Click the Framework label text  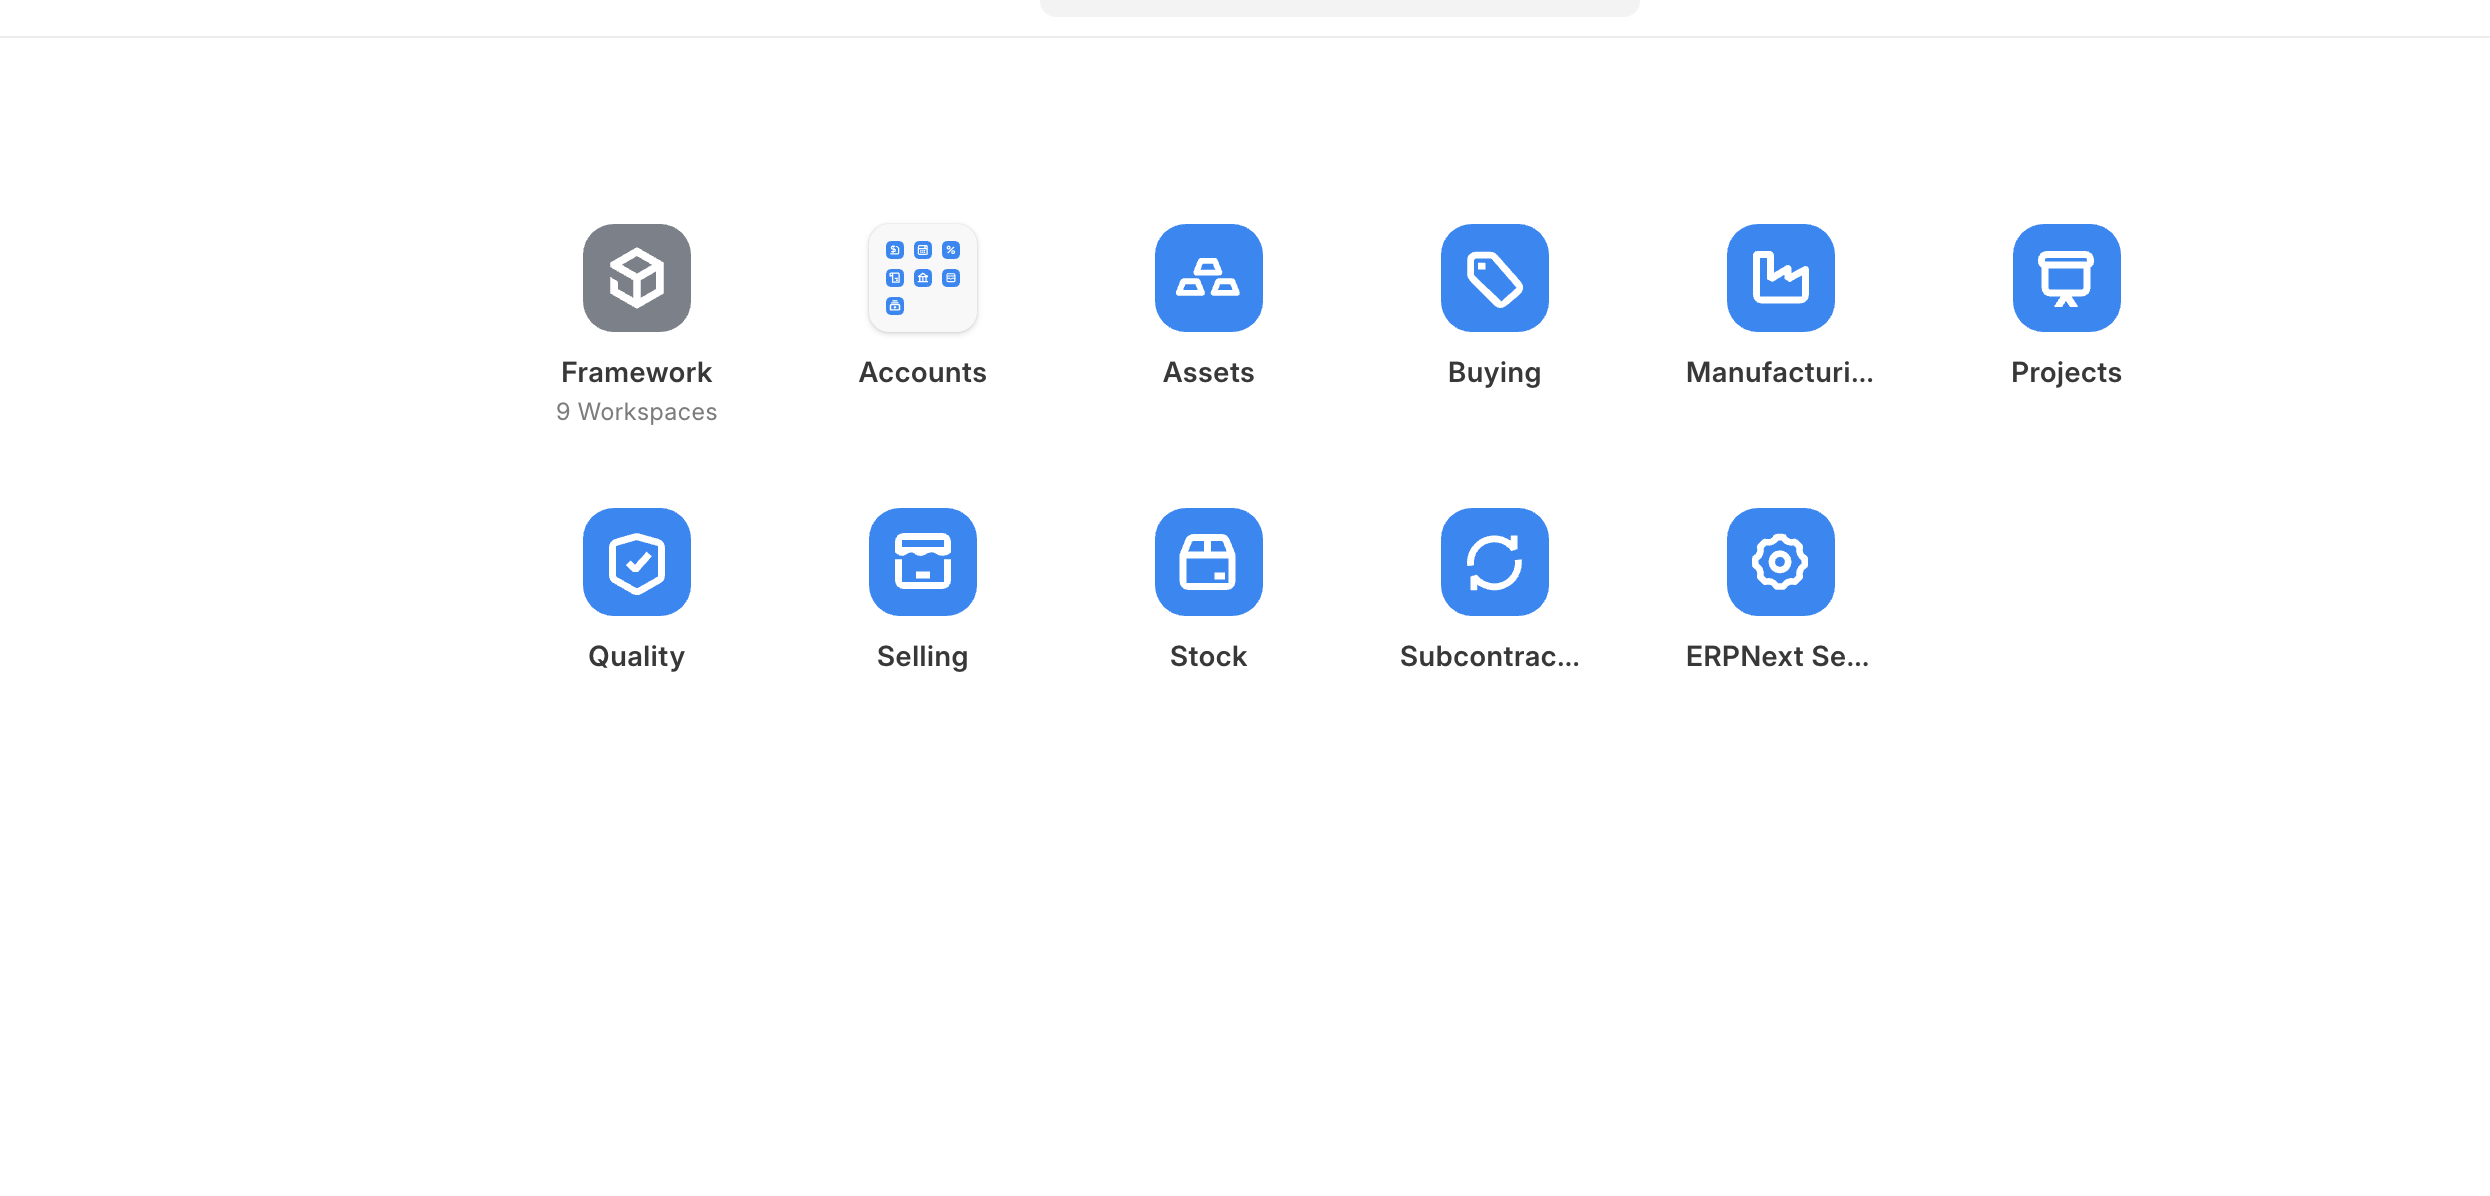click(637, 372)
